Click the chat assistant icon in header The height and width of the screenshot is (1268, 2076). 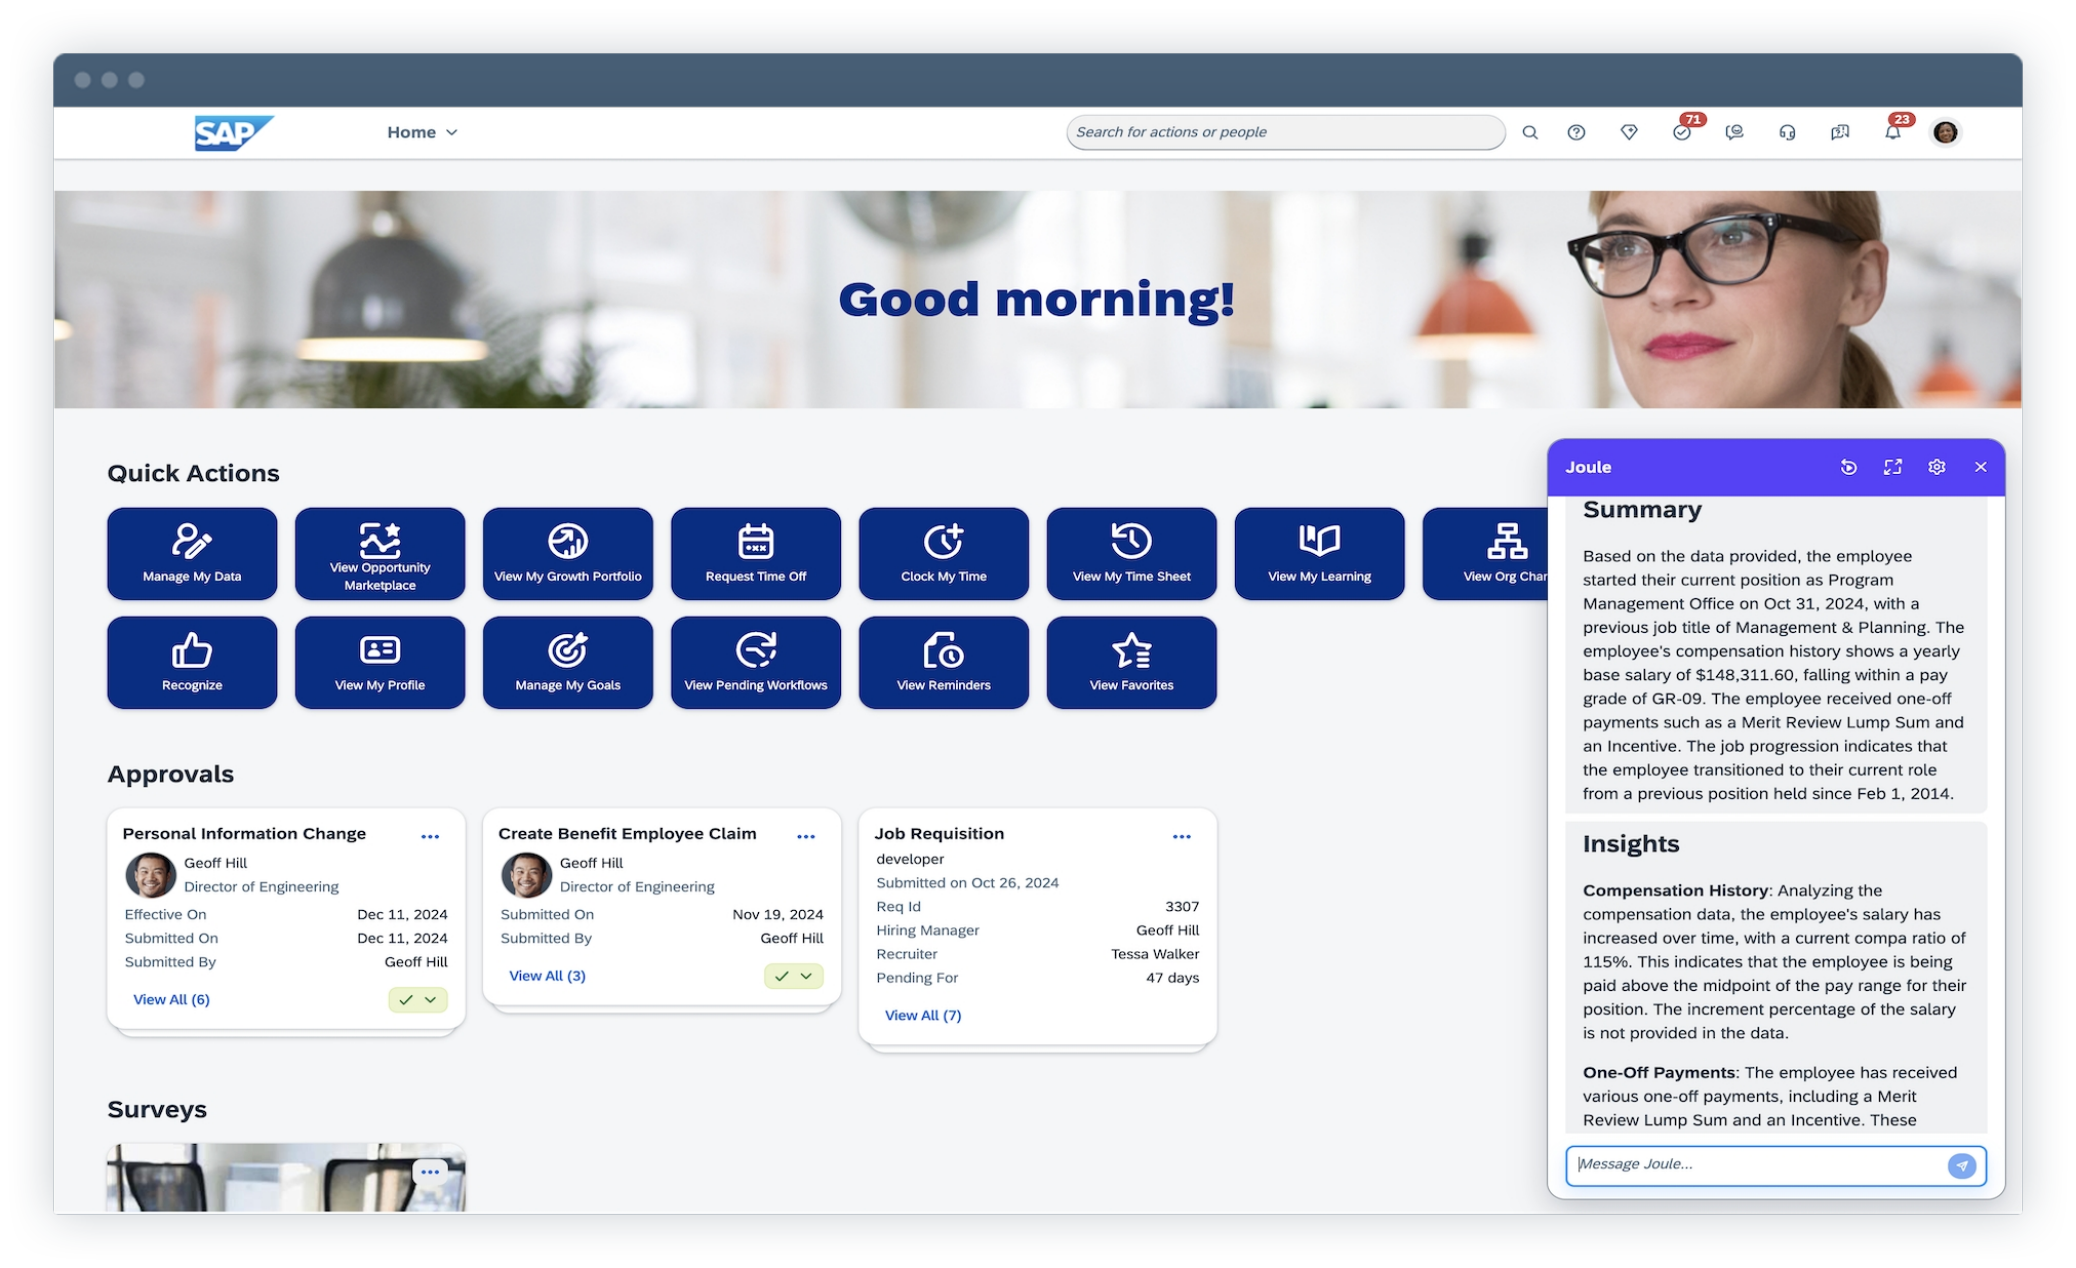[x=1734, y=132]
